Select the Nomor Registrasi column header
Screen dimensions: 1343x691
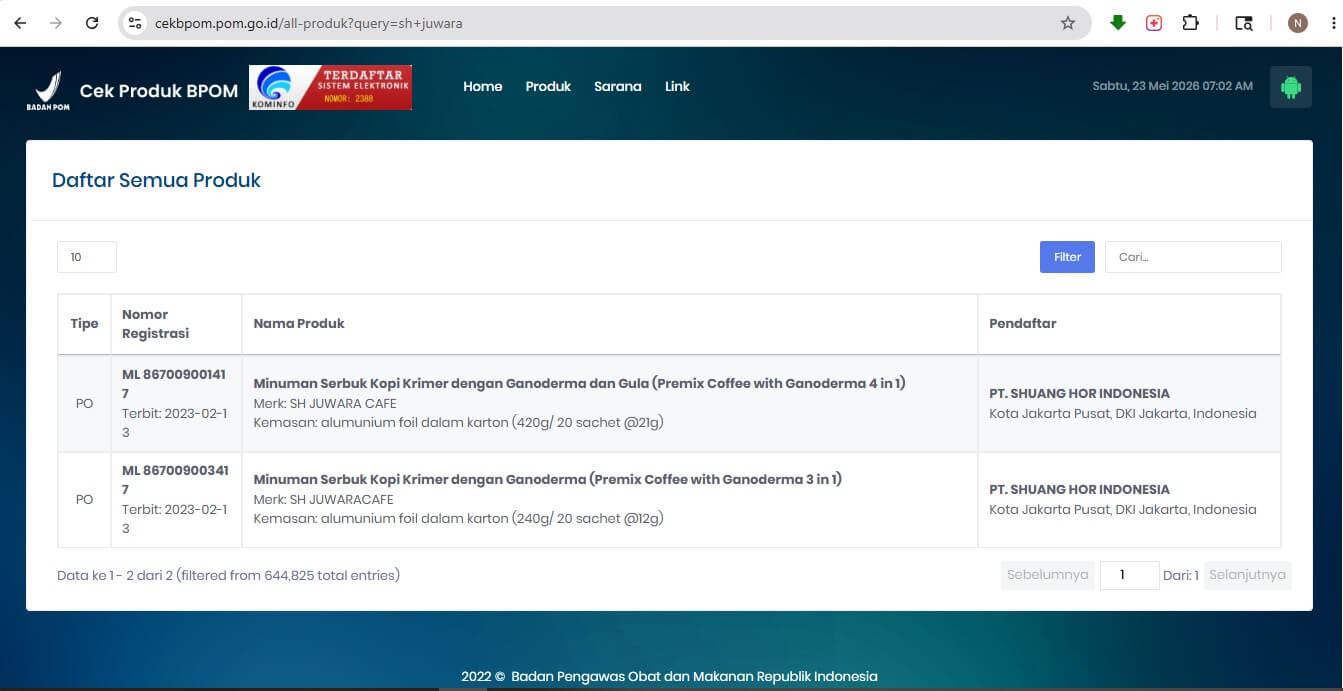(176, 324)
